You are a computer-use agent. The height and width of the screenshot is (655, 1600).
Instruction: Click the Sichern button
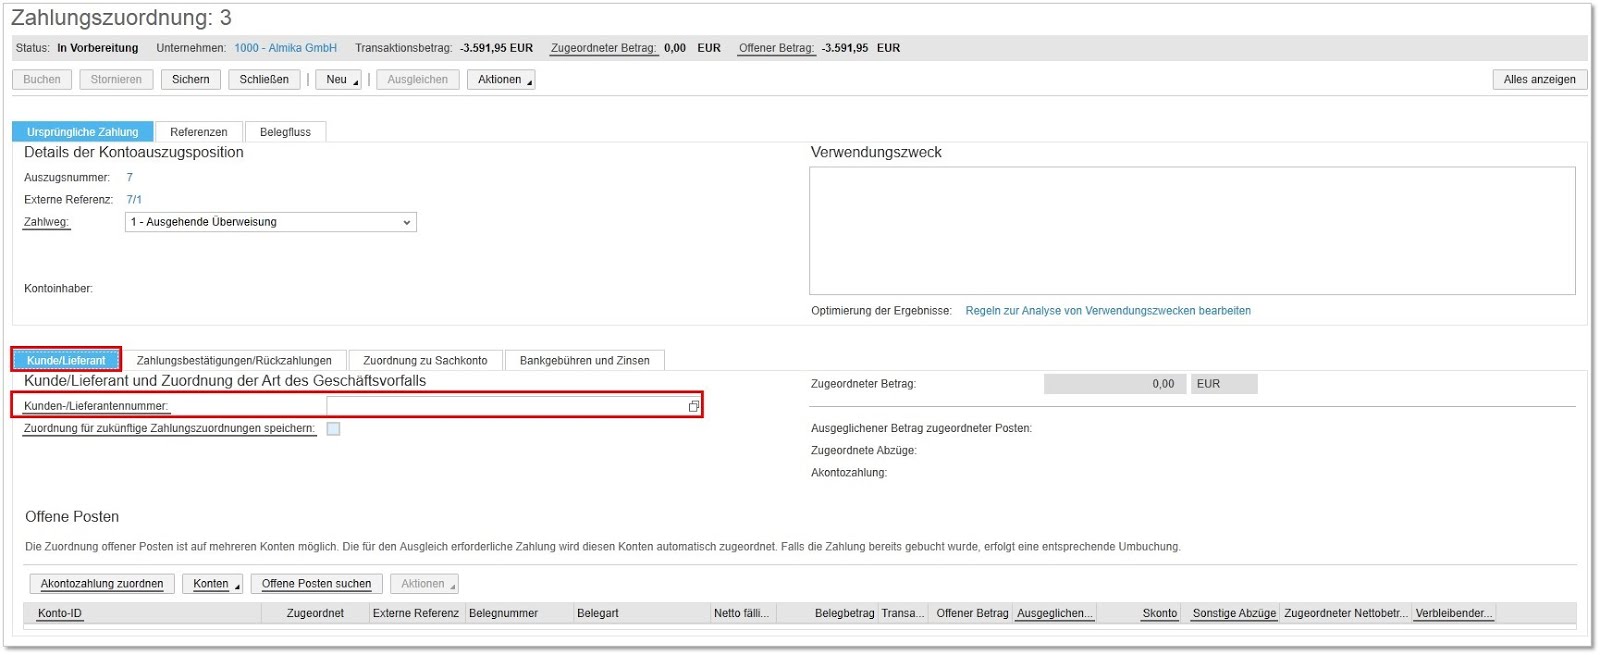coord(190,80)
